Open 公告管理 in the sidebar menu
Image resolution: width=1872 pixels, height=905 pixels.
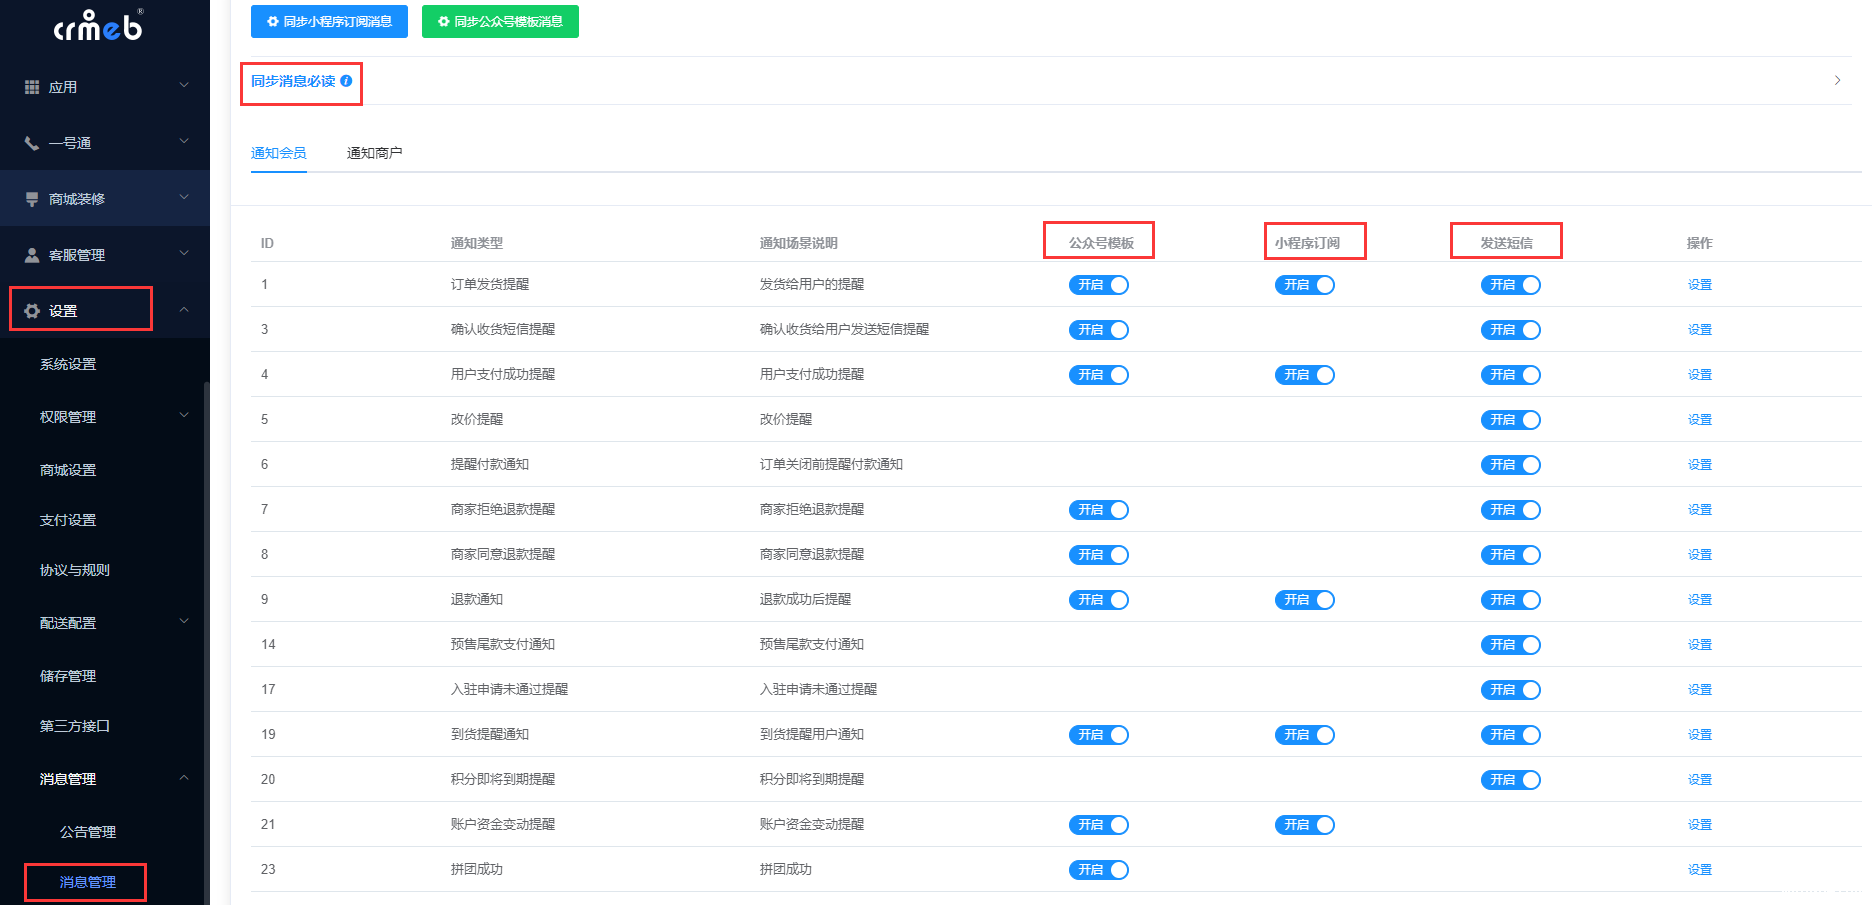[88, 832]
